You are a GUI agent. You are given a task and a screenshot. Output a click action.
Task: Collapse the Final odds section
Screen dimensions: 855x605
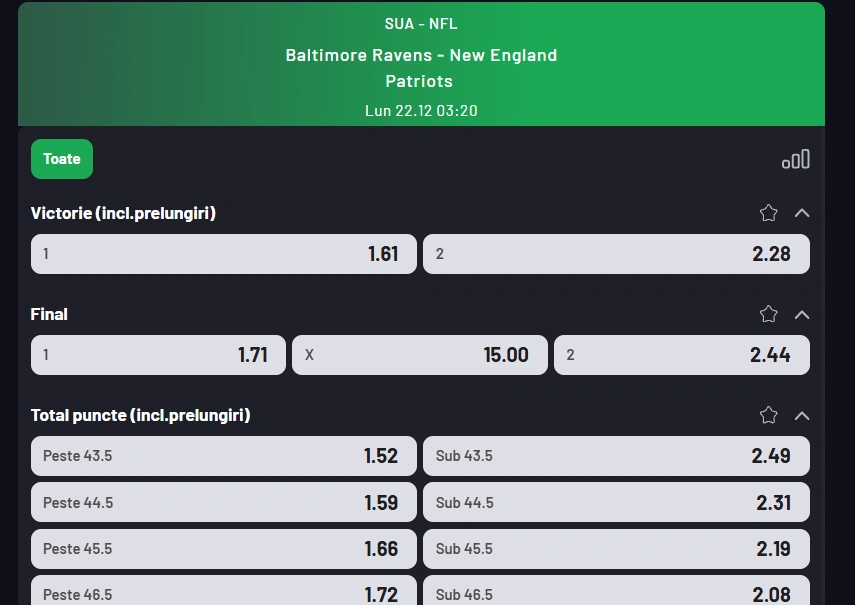(x=802, y=313)
